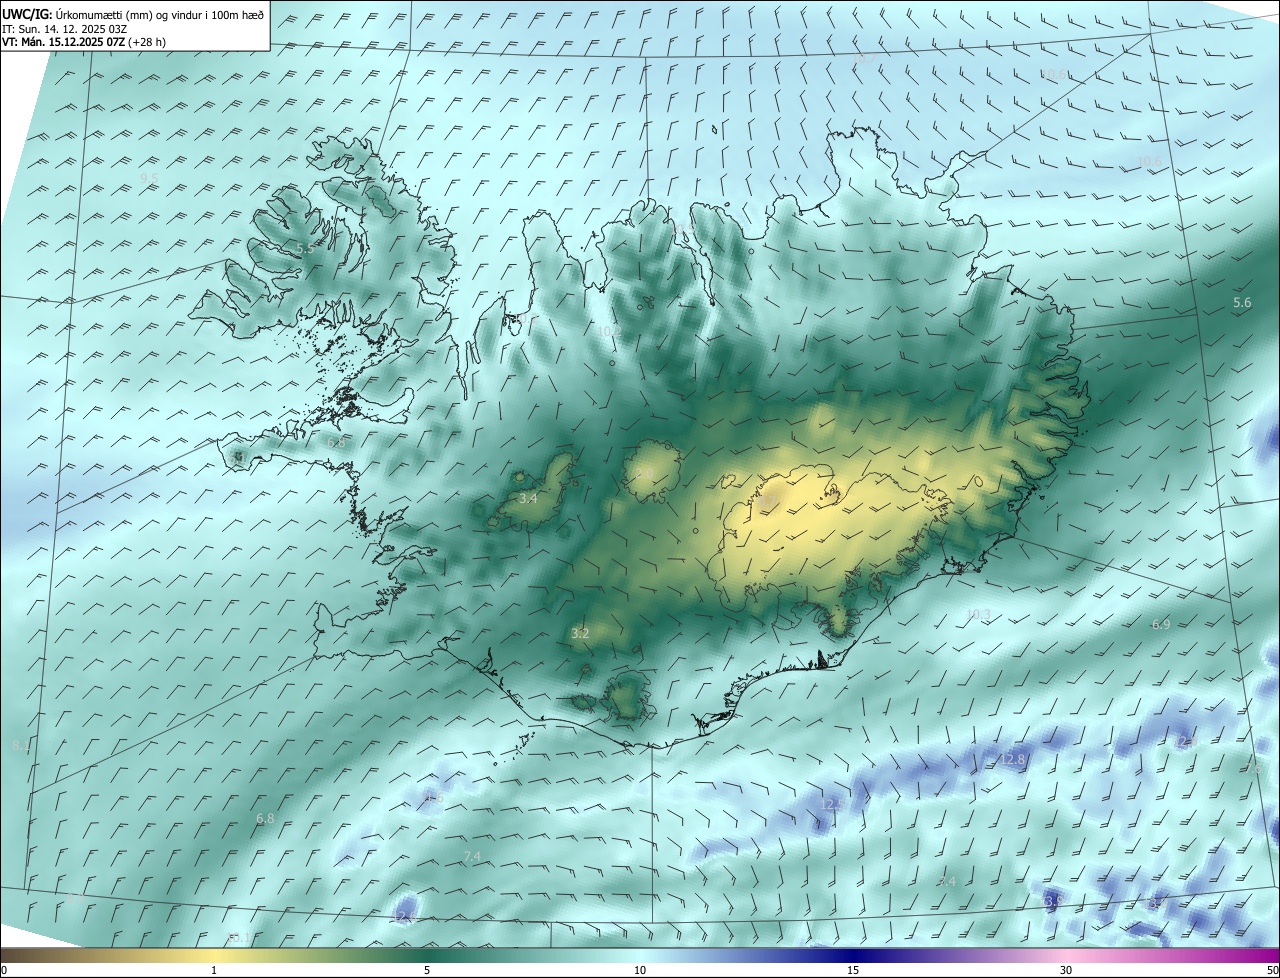Click the map value '10.3'
The image size is (1280, 978).
point(978,614)
